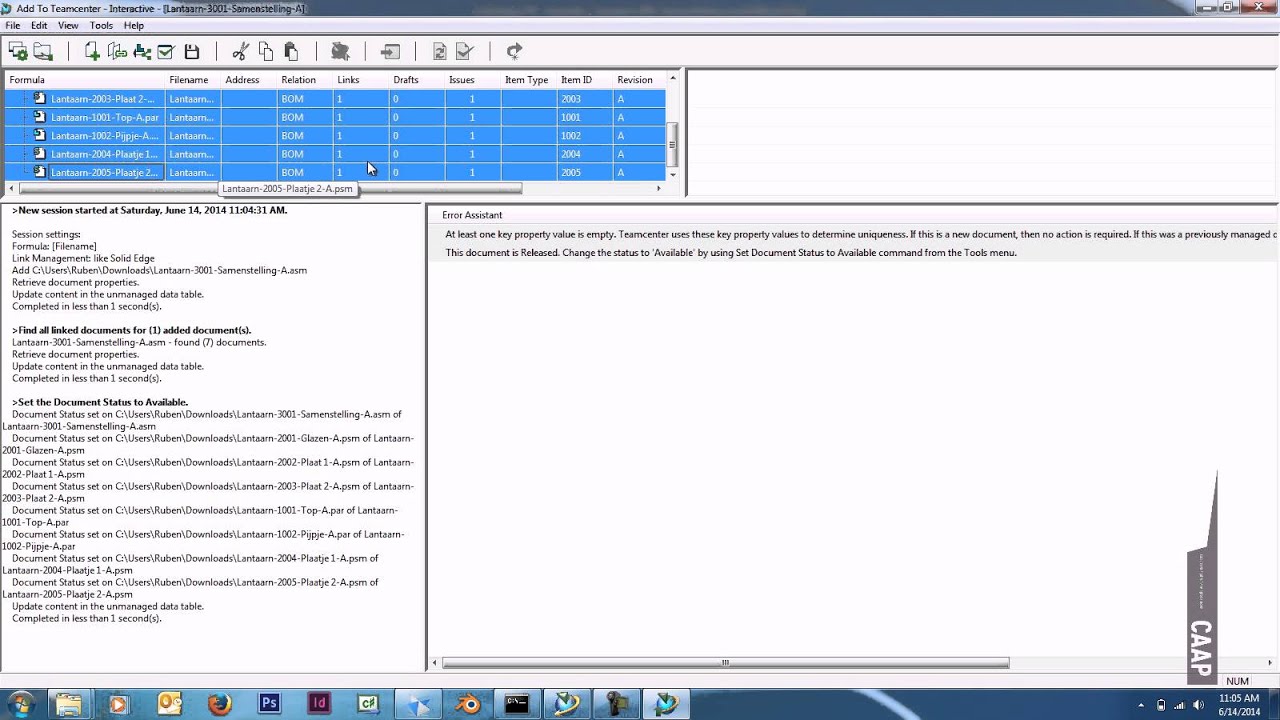1280x720 pixels.
Task: Click the Error Assistant horizontal scrollbar thumb
Action: (726, 662)
